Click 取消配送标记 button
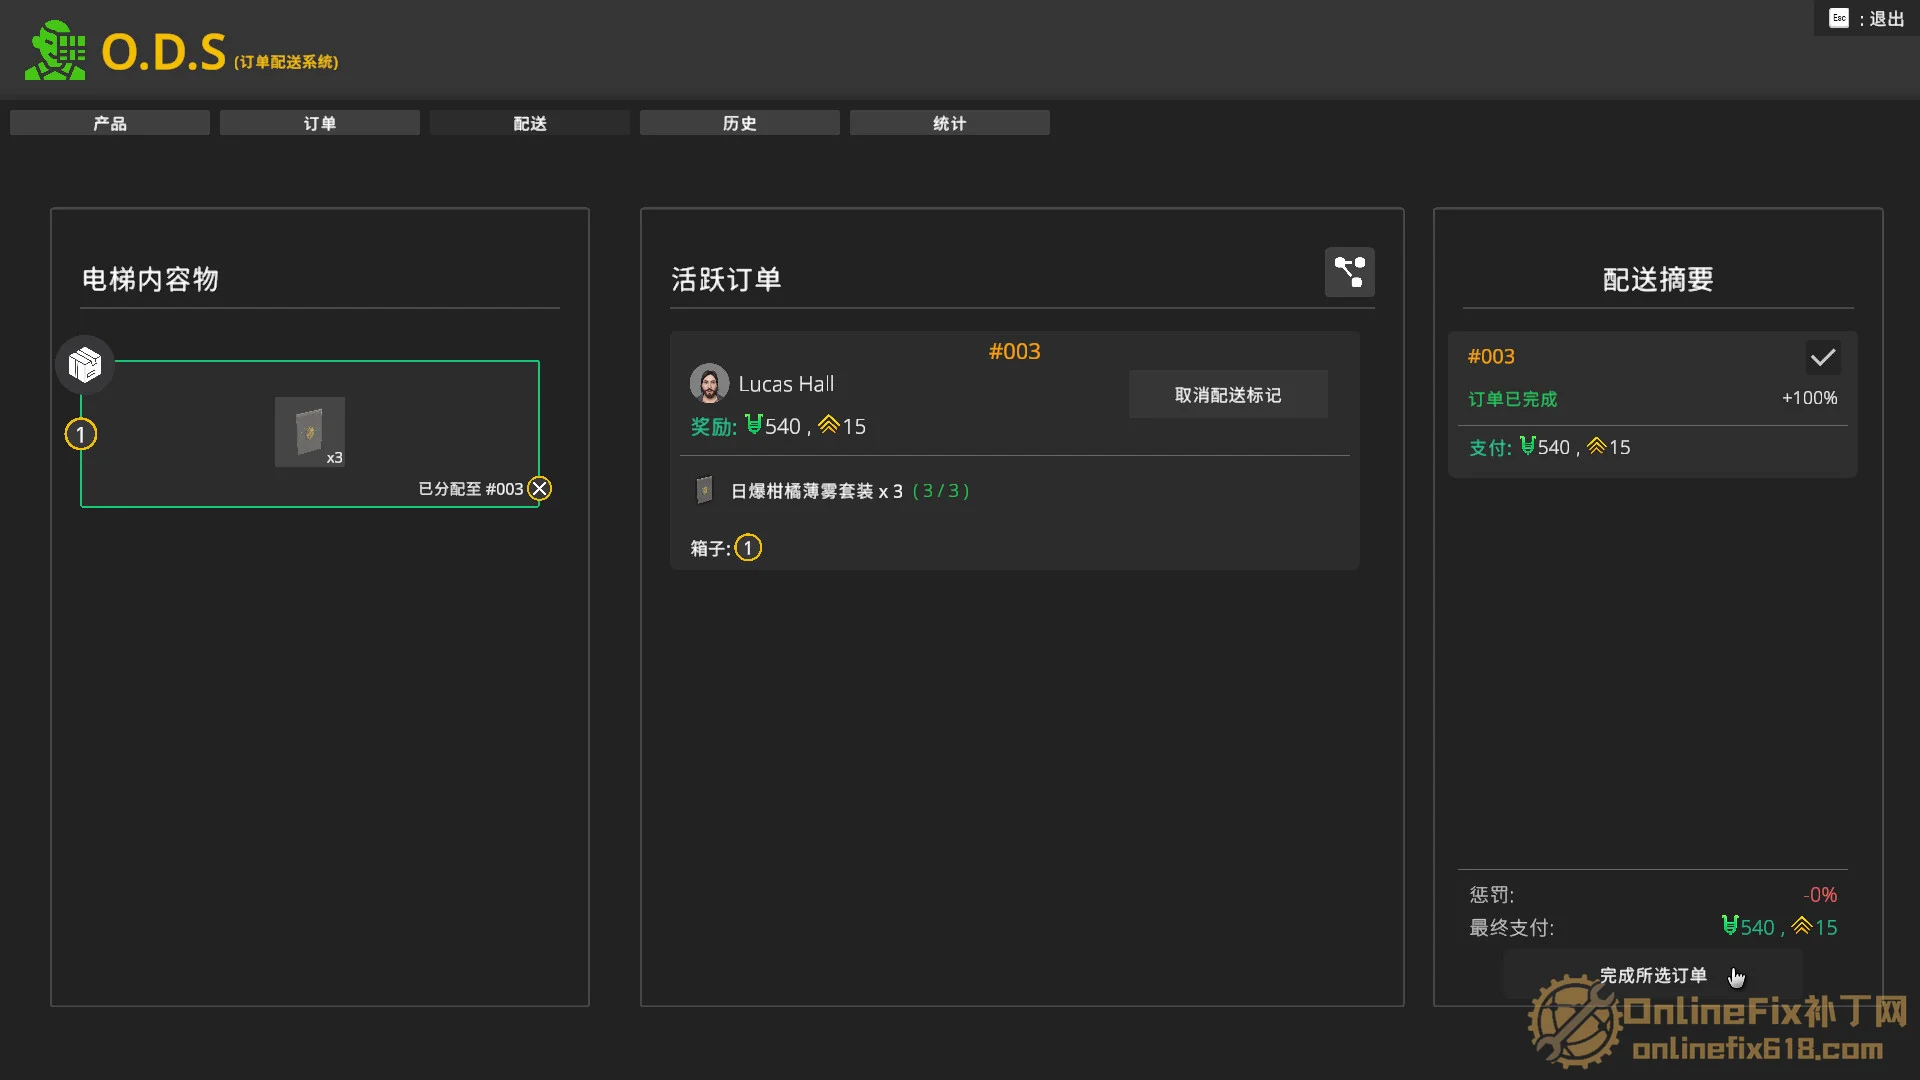This screenshot has height=1080, width=1920. [x=1228, y=395]
